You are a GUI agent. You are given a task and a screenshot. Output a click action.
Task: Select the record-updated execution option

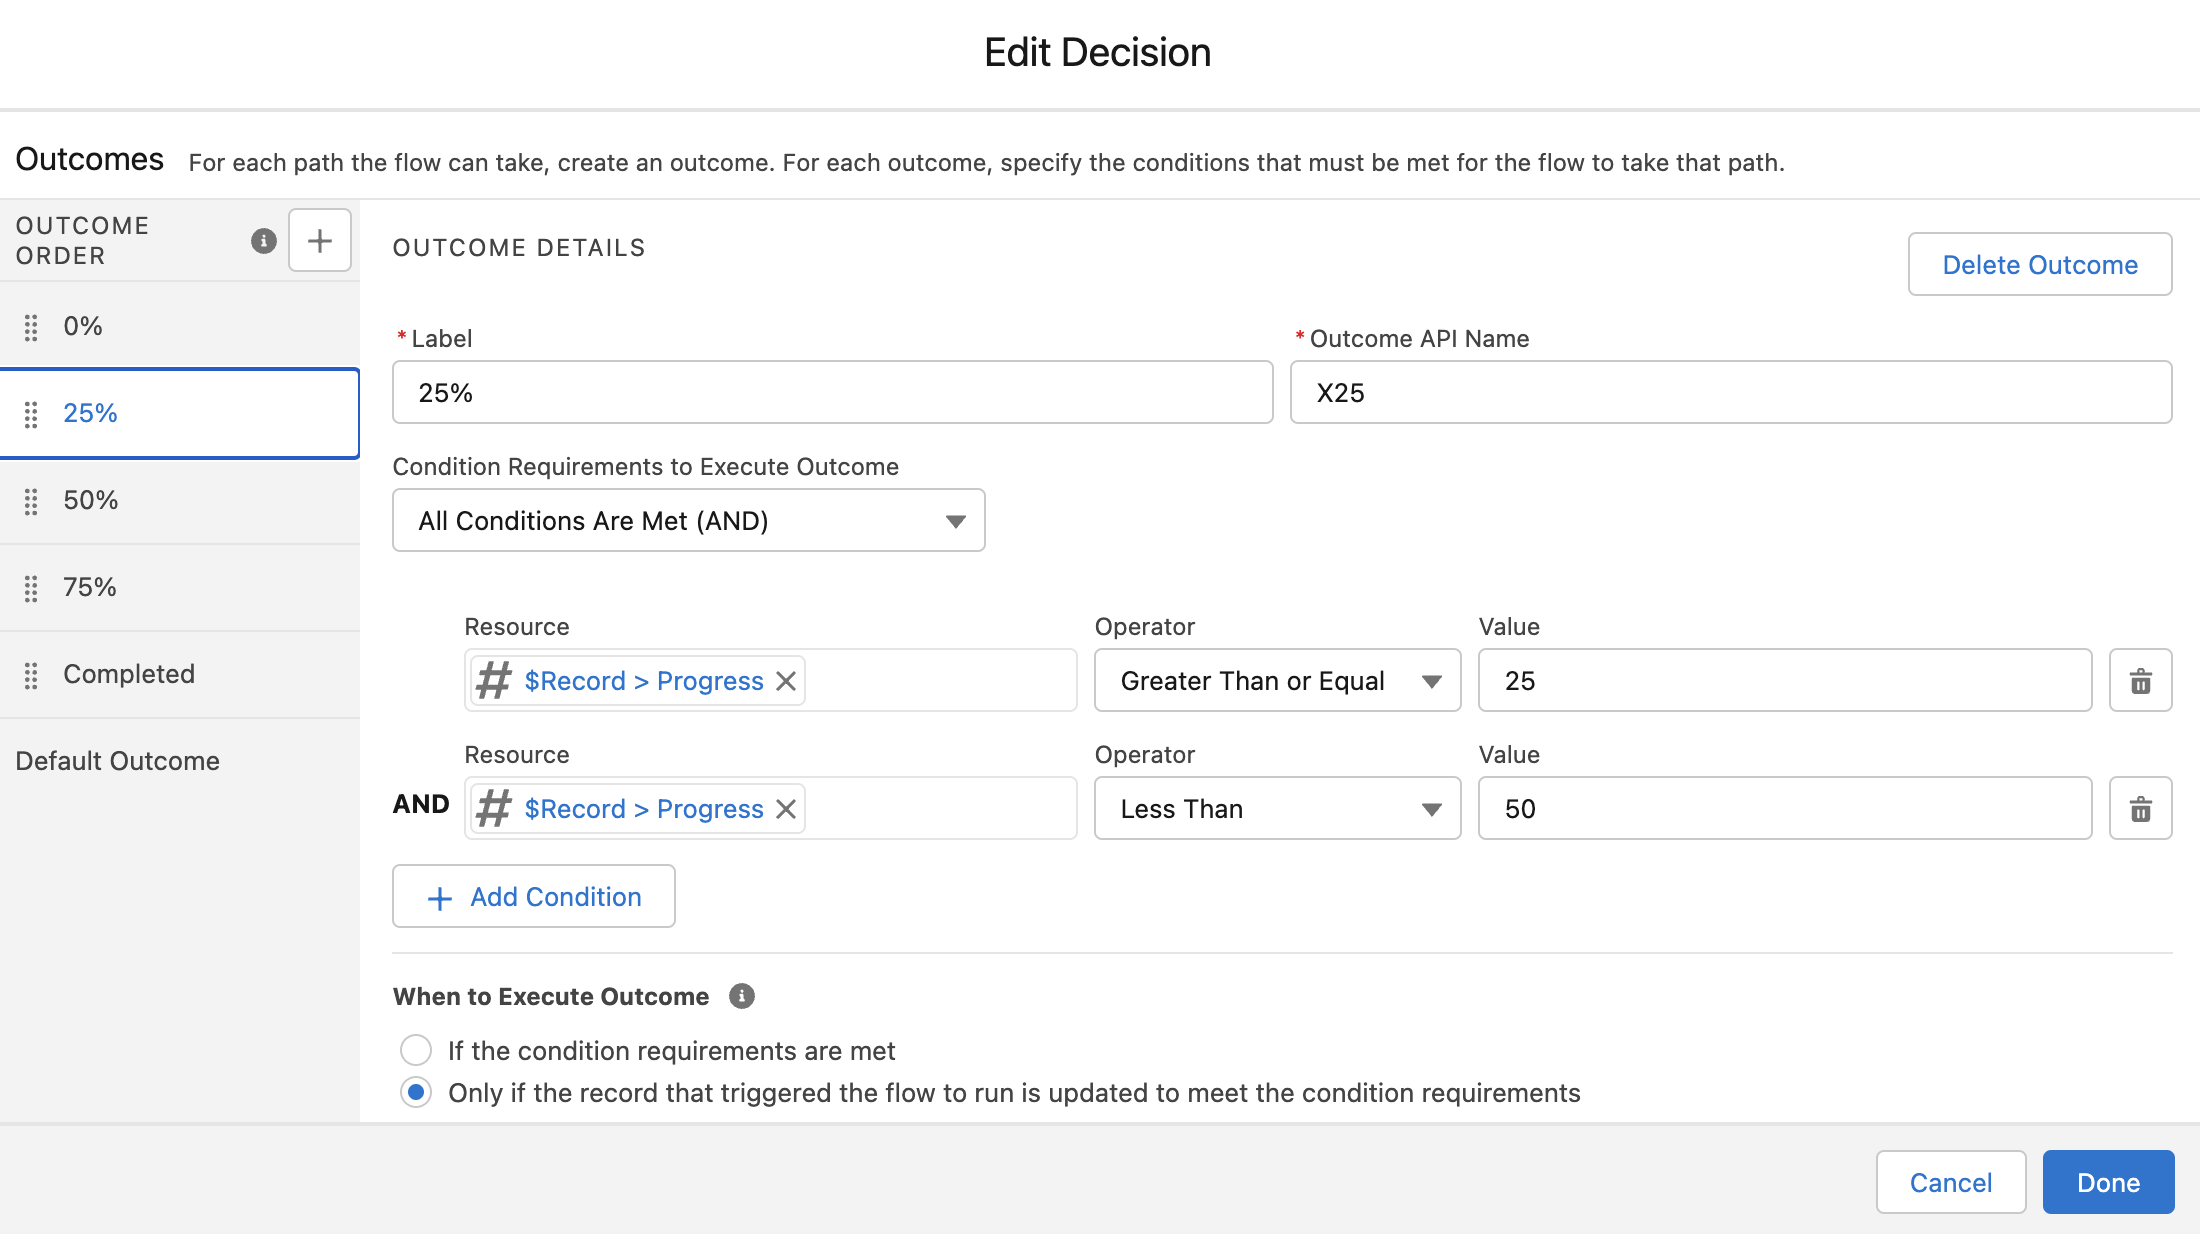click(416, 1092)
